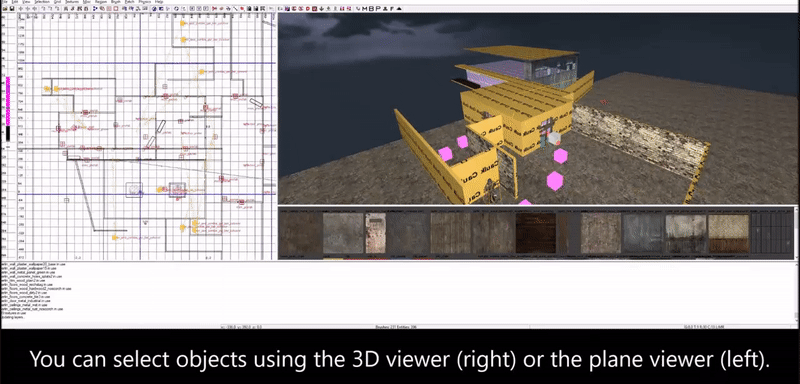Select the largest pink cube in 3D viewer
The width and height of the screenshot is (800, 384).
[555, 181]
